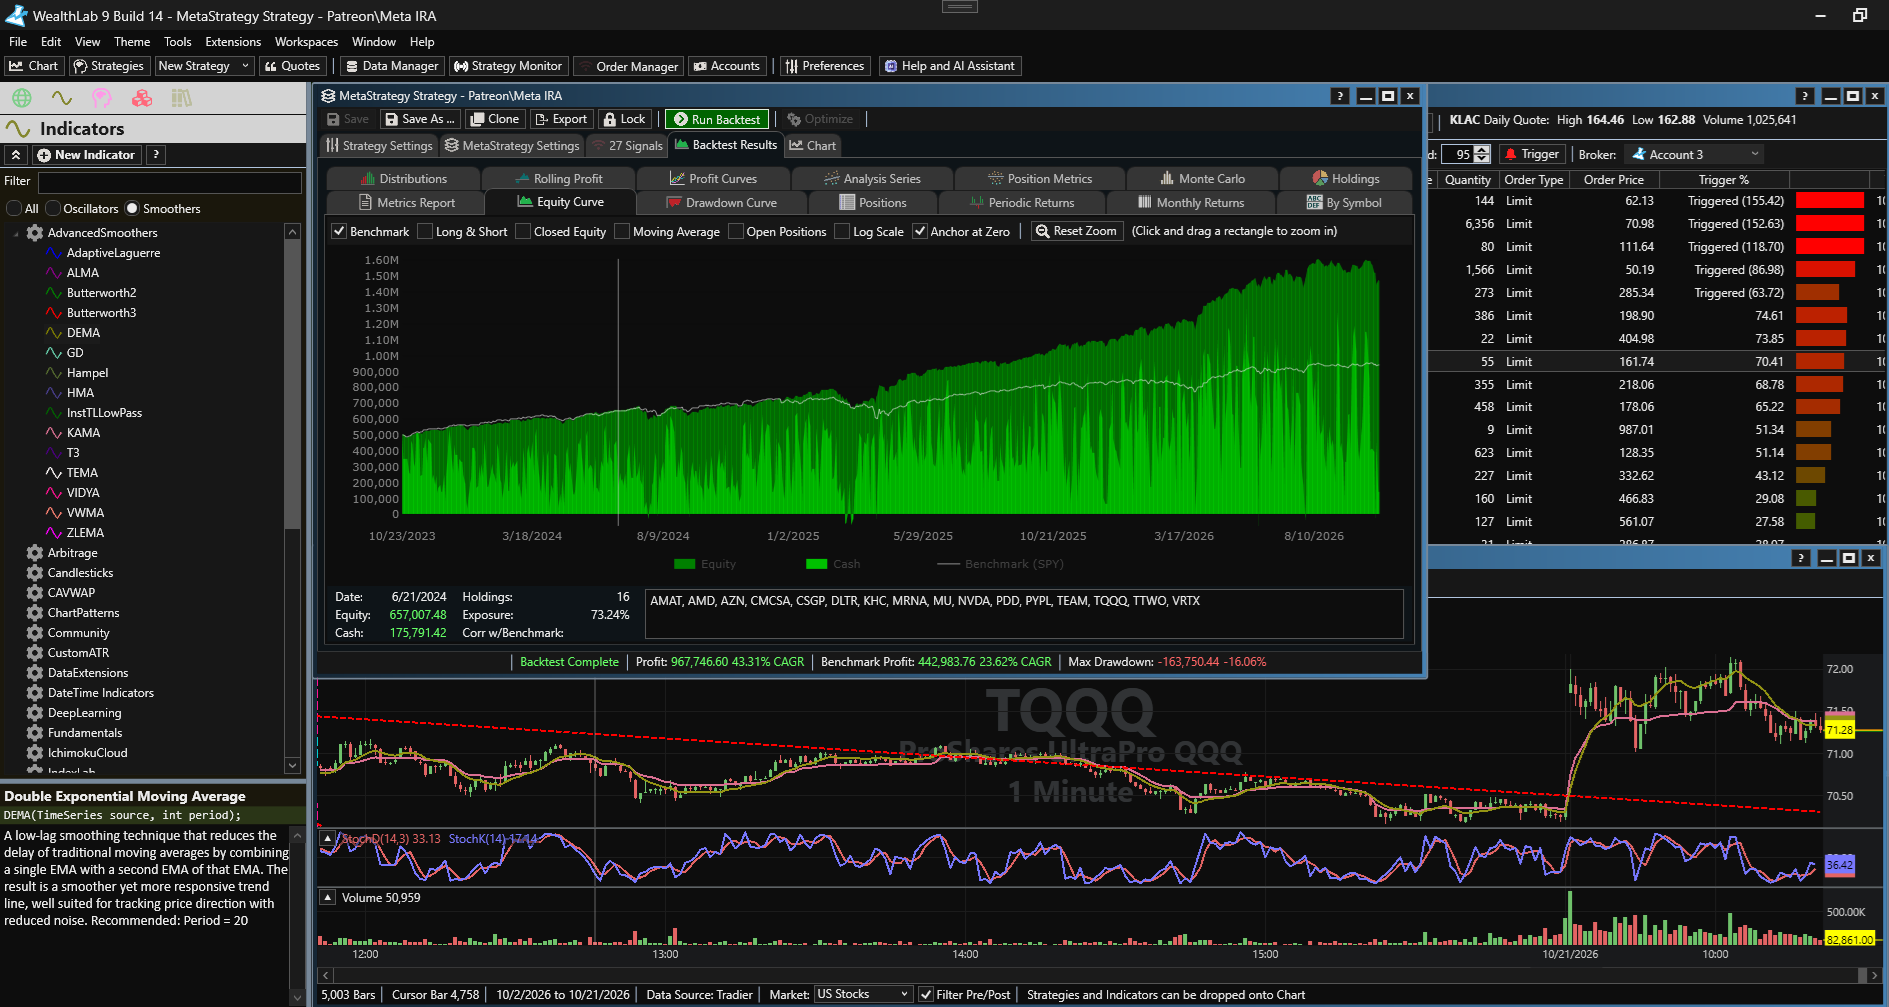Click the Trigger % bar on the 62.13 row

pos(1830,201)
